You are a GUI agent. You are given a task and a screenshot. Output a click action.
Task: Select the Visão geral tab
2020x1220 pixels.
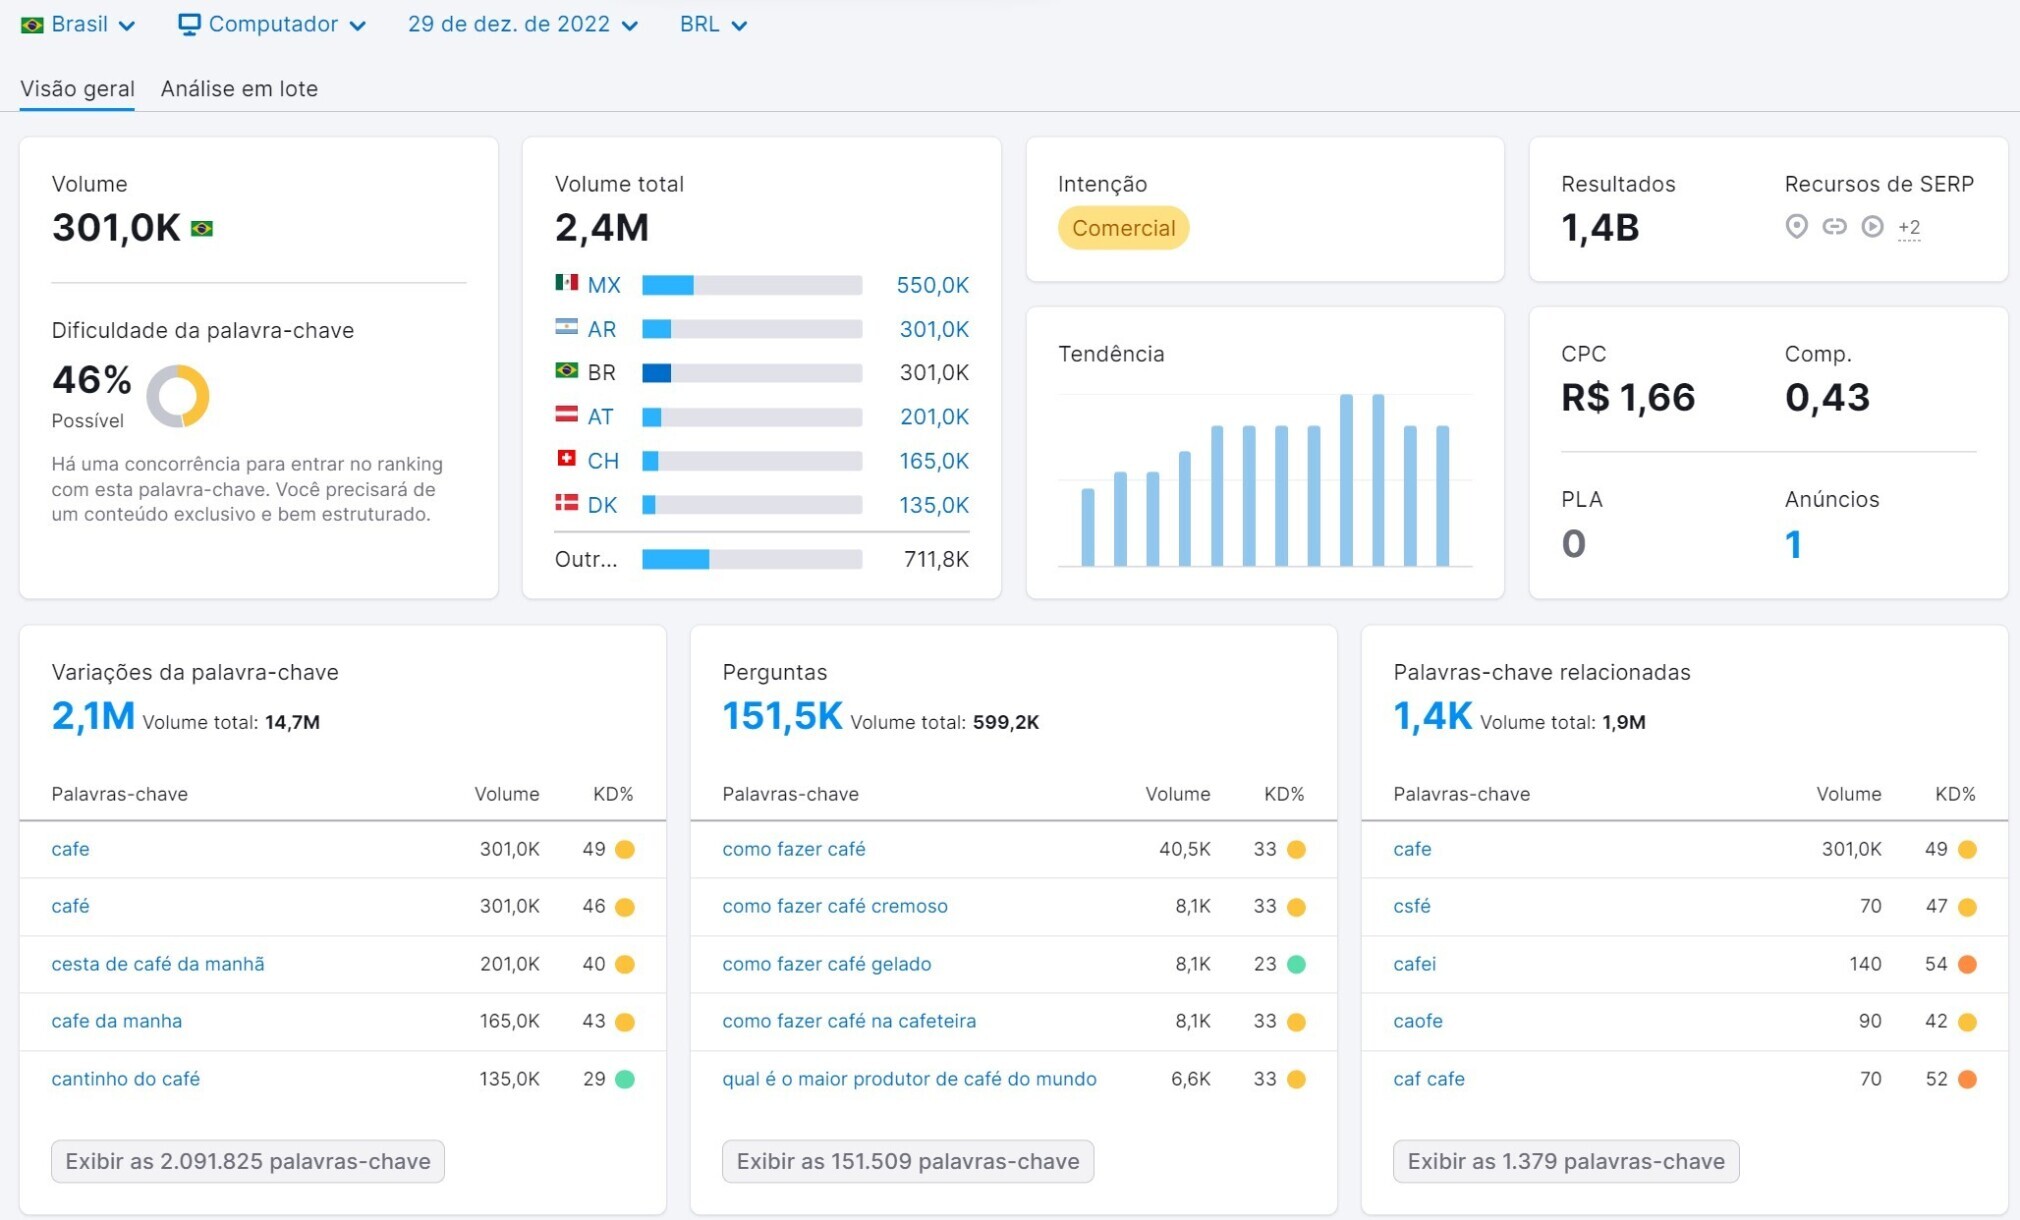click(x=77, y=88)
